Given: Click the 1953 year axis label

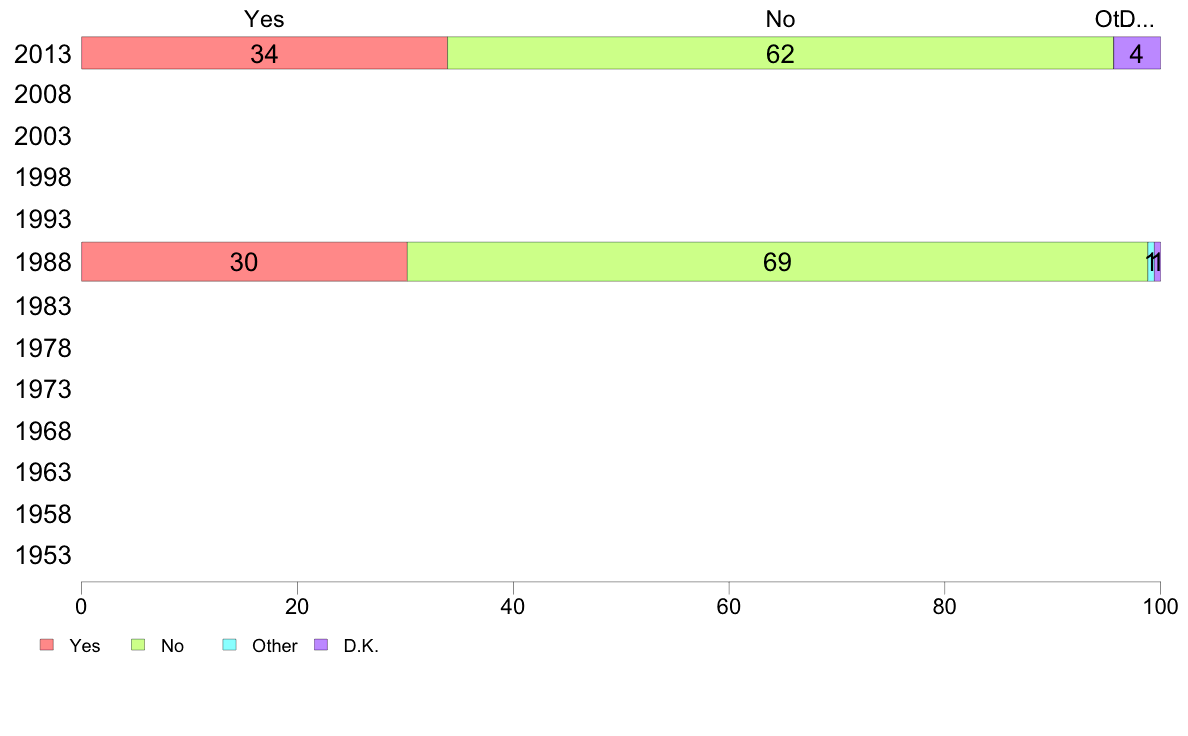Looking at the screenshot, I should tap(42, 556).
